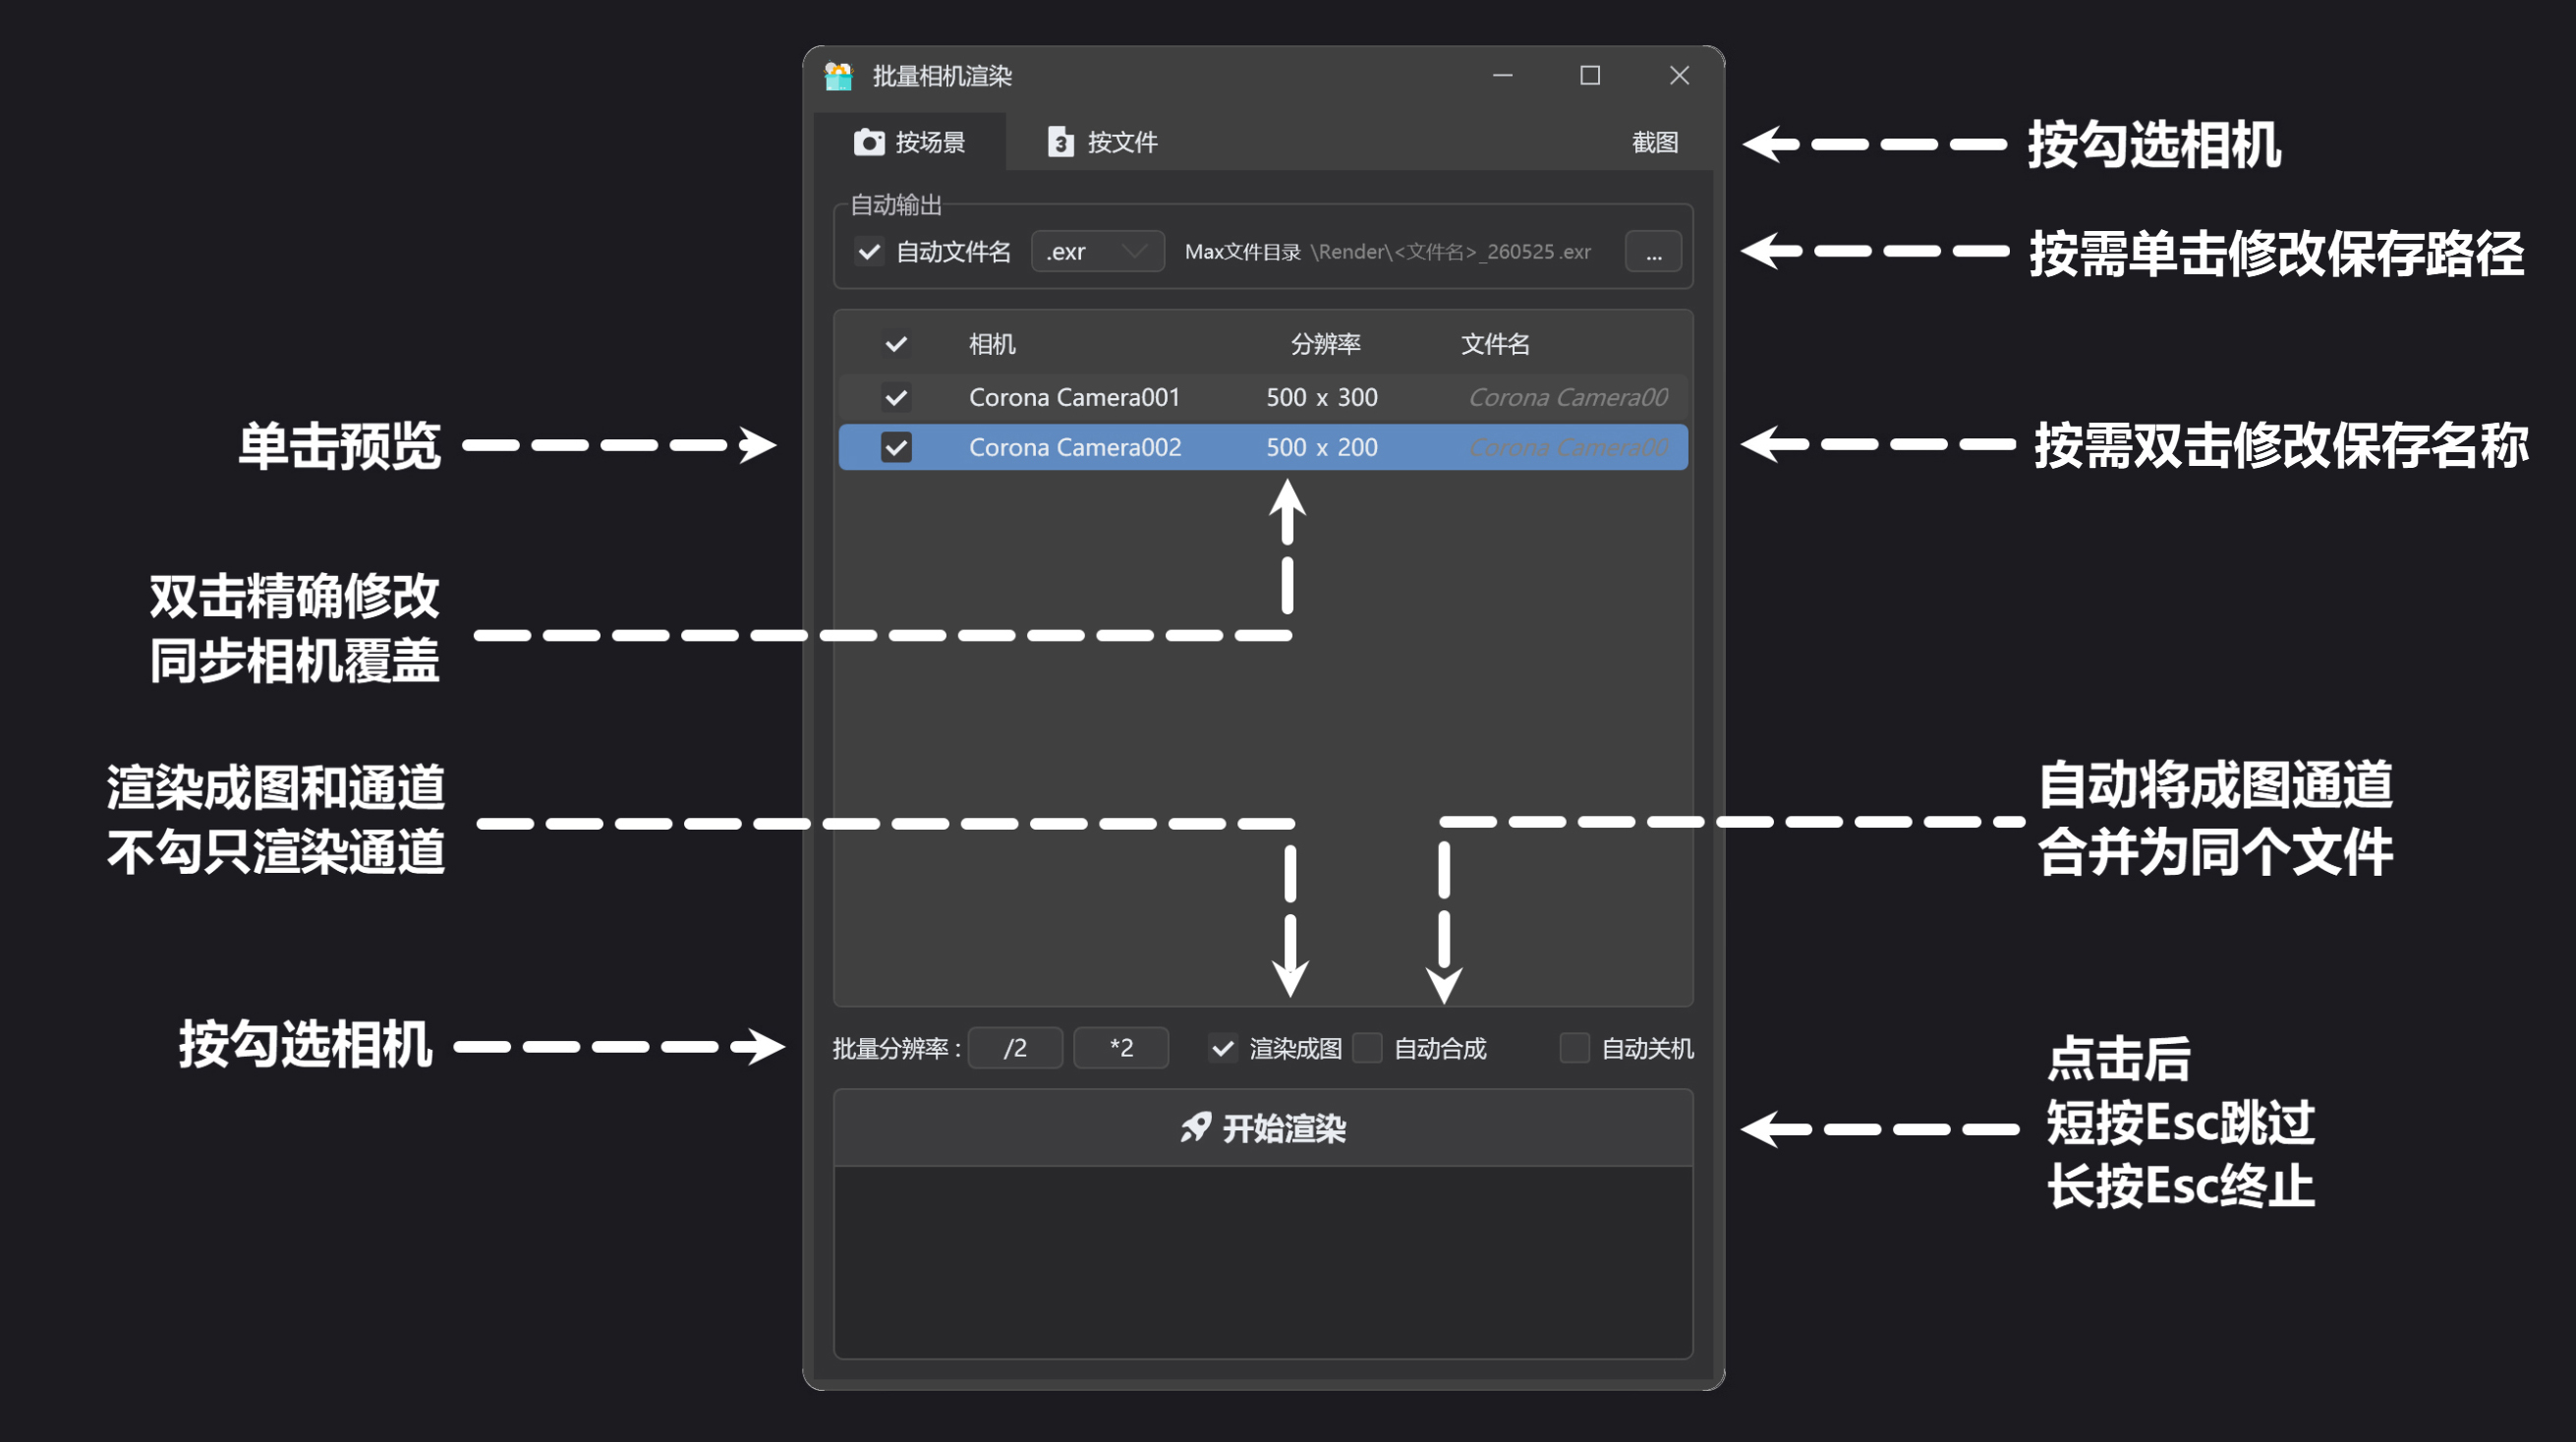2576x1442 pixels.
Task: Uncheck the Corona Camera001 checkbox
Action: tap(896, 398)
